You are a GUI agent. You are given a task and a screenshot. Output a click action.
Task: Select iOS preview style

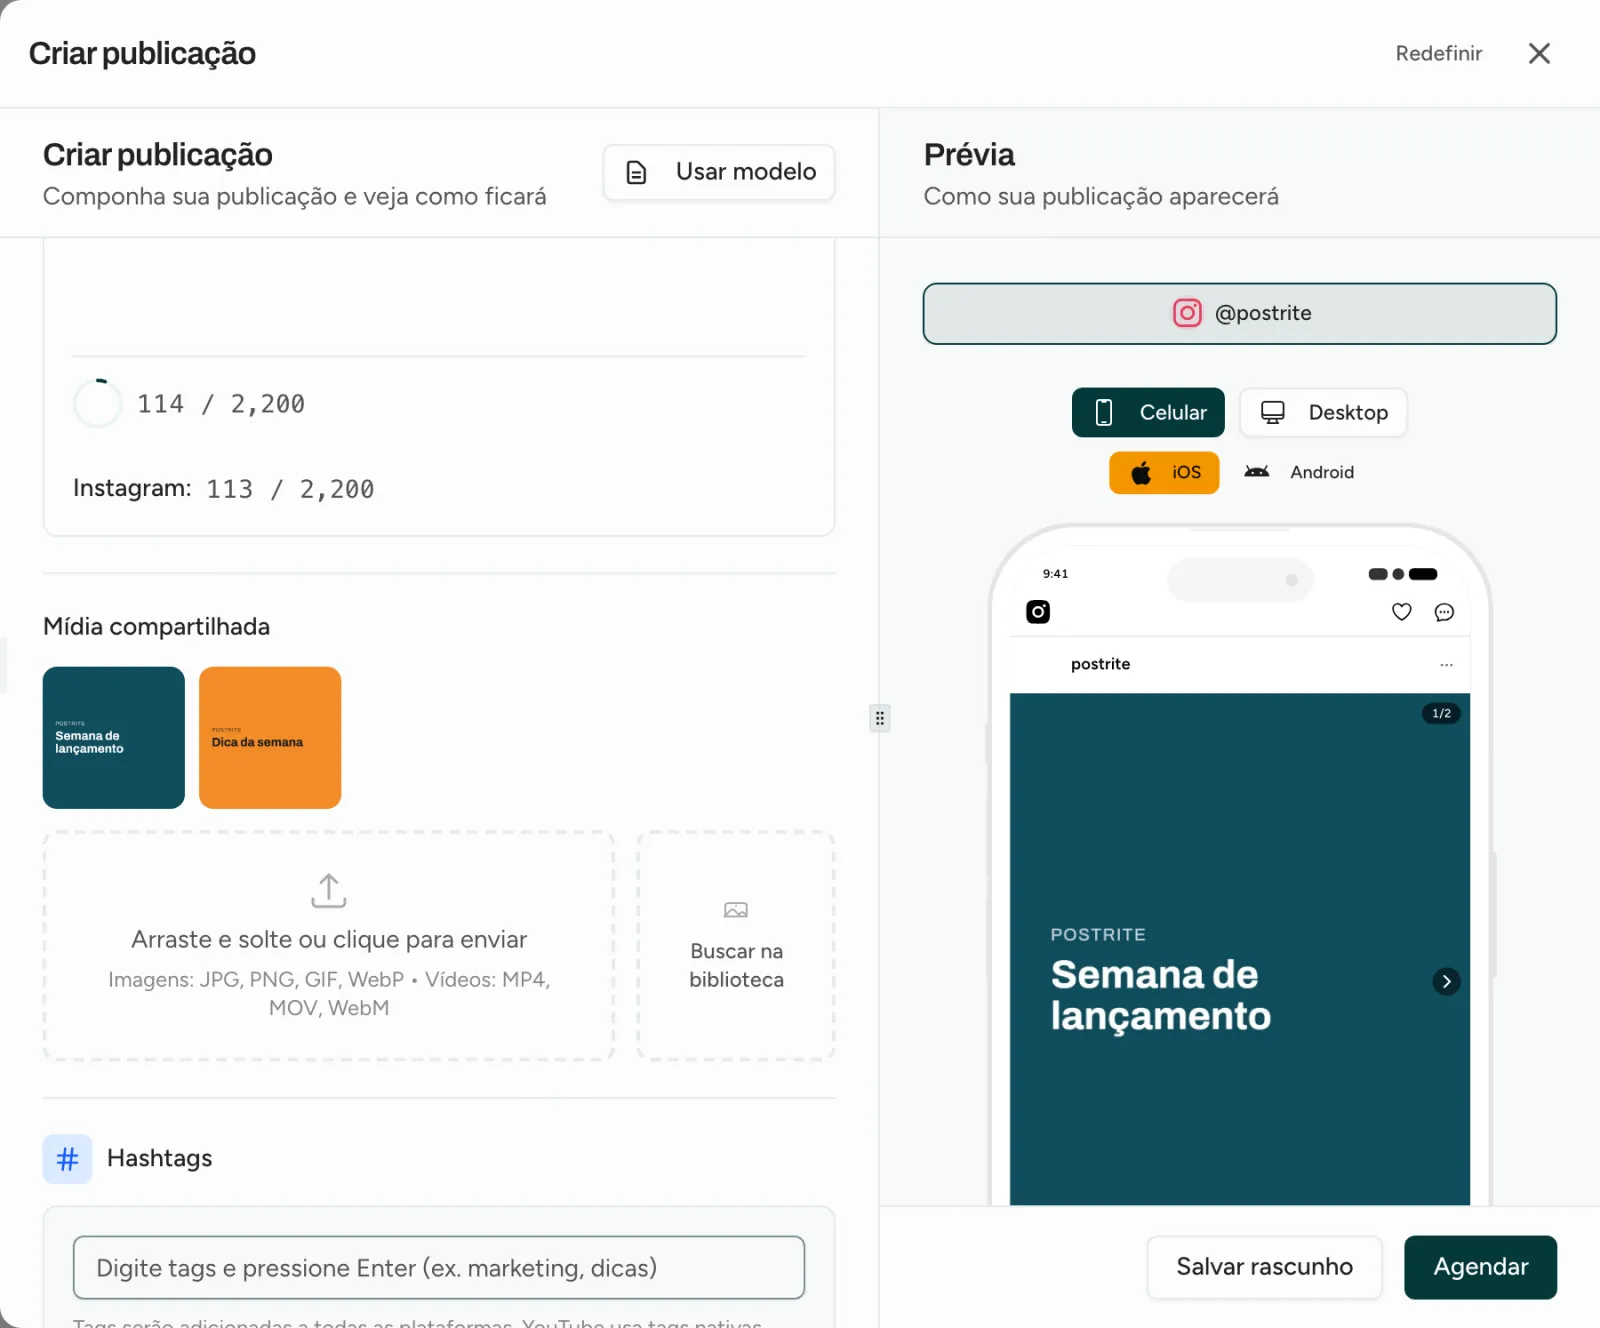1164,473
